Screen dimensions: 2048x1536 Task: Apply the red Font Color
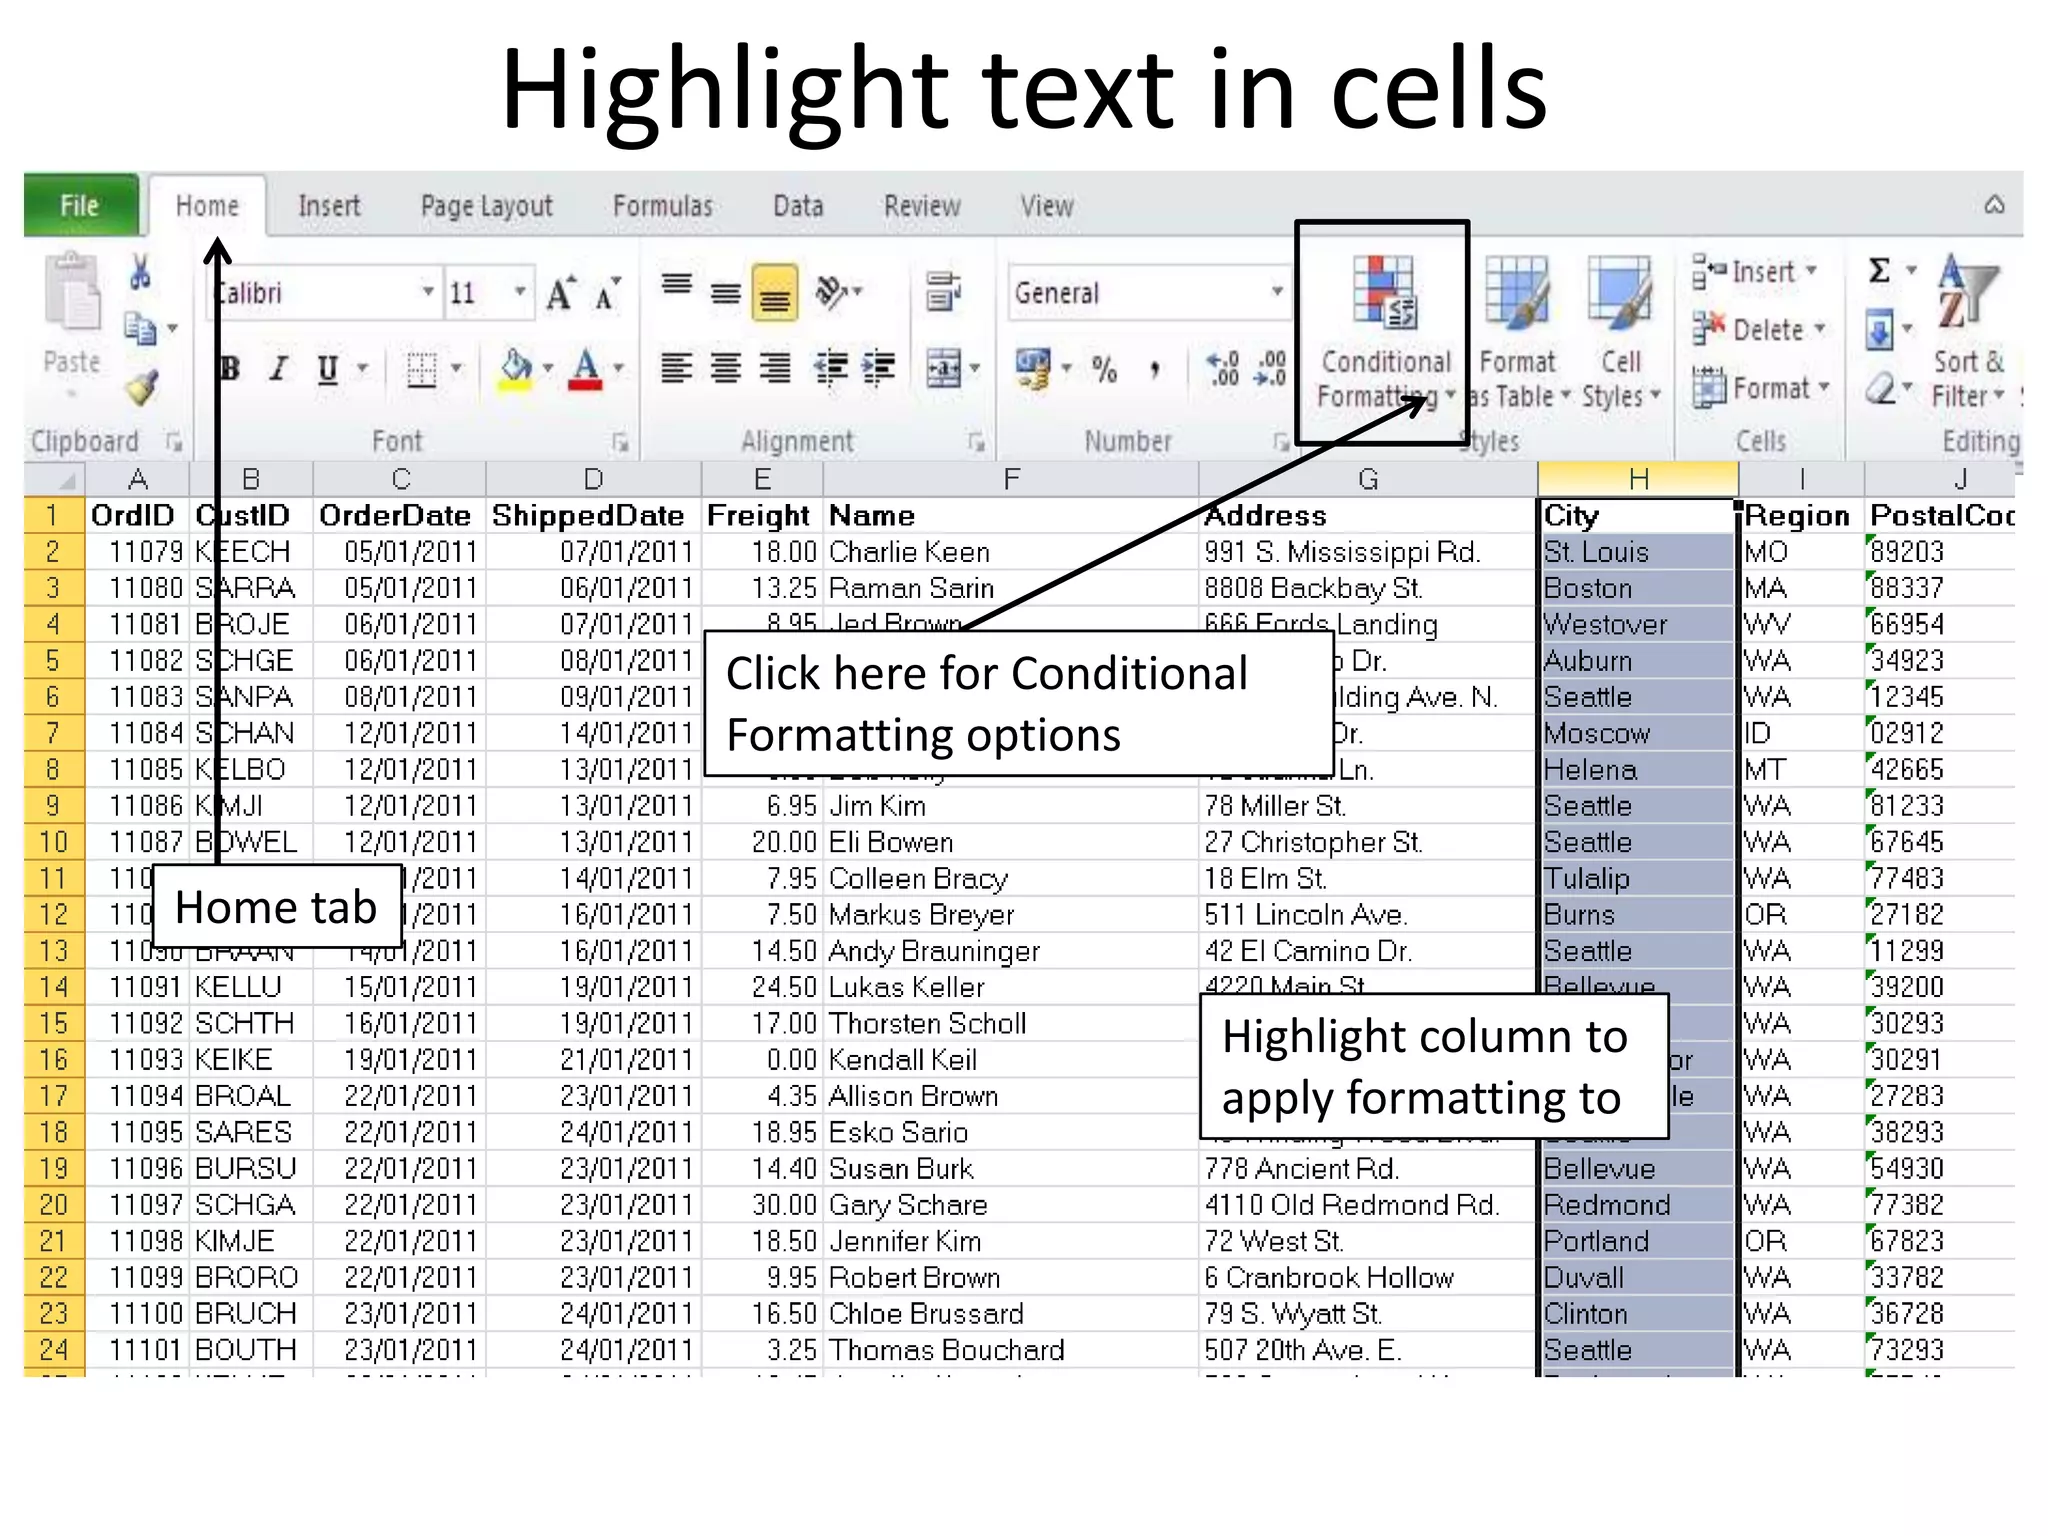pyautogui.click(x=586, y=369)
